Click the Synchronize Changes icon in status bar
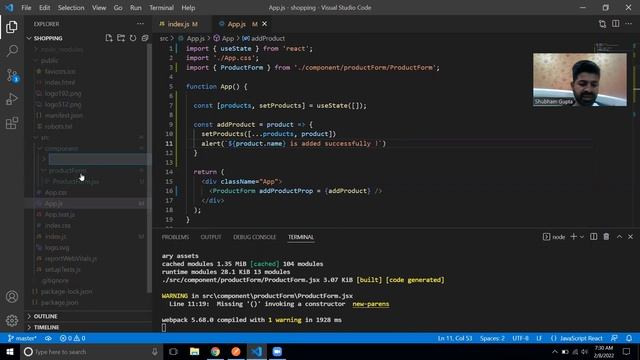The width and height of the screenshot is (640, 360). pos(48,338)
